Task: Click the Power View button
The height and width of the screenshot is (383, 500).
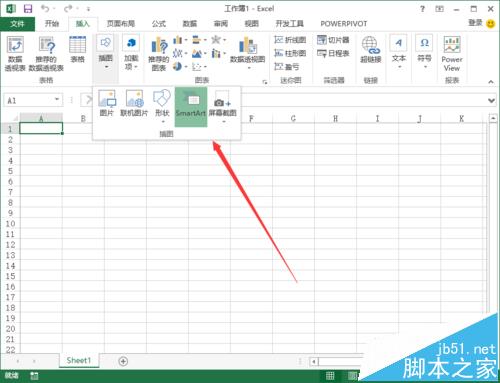Action: [x=452, y=54]
